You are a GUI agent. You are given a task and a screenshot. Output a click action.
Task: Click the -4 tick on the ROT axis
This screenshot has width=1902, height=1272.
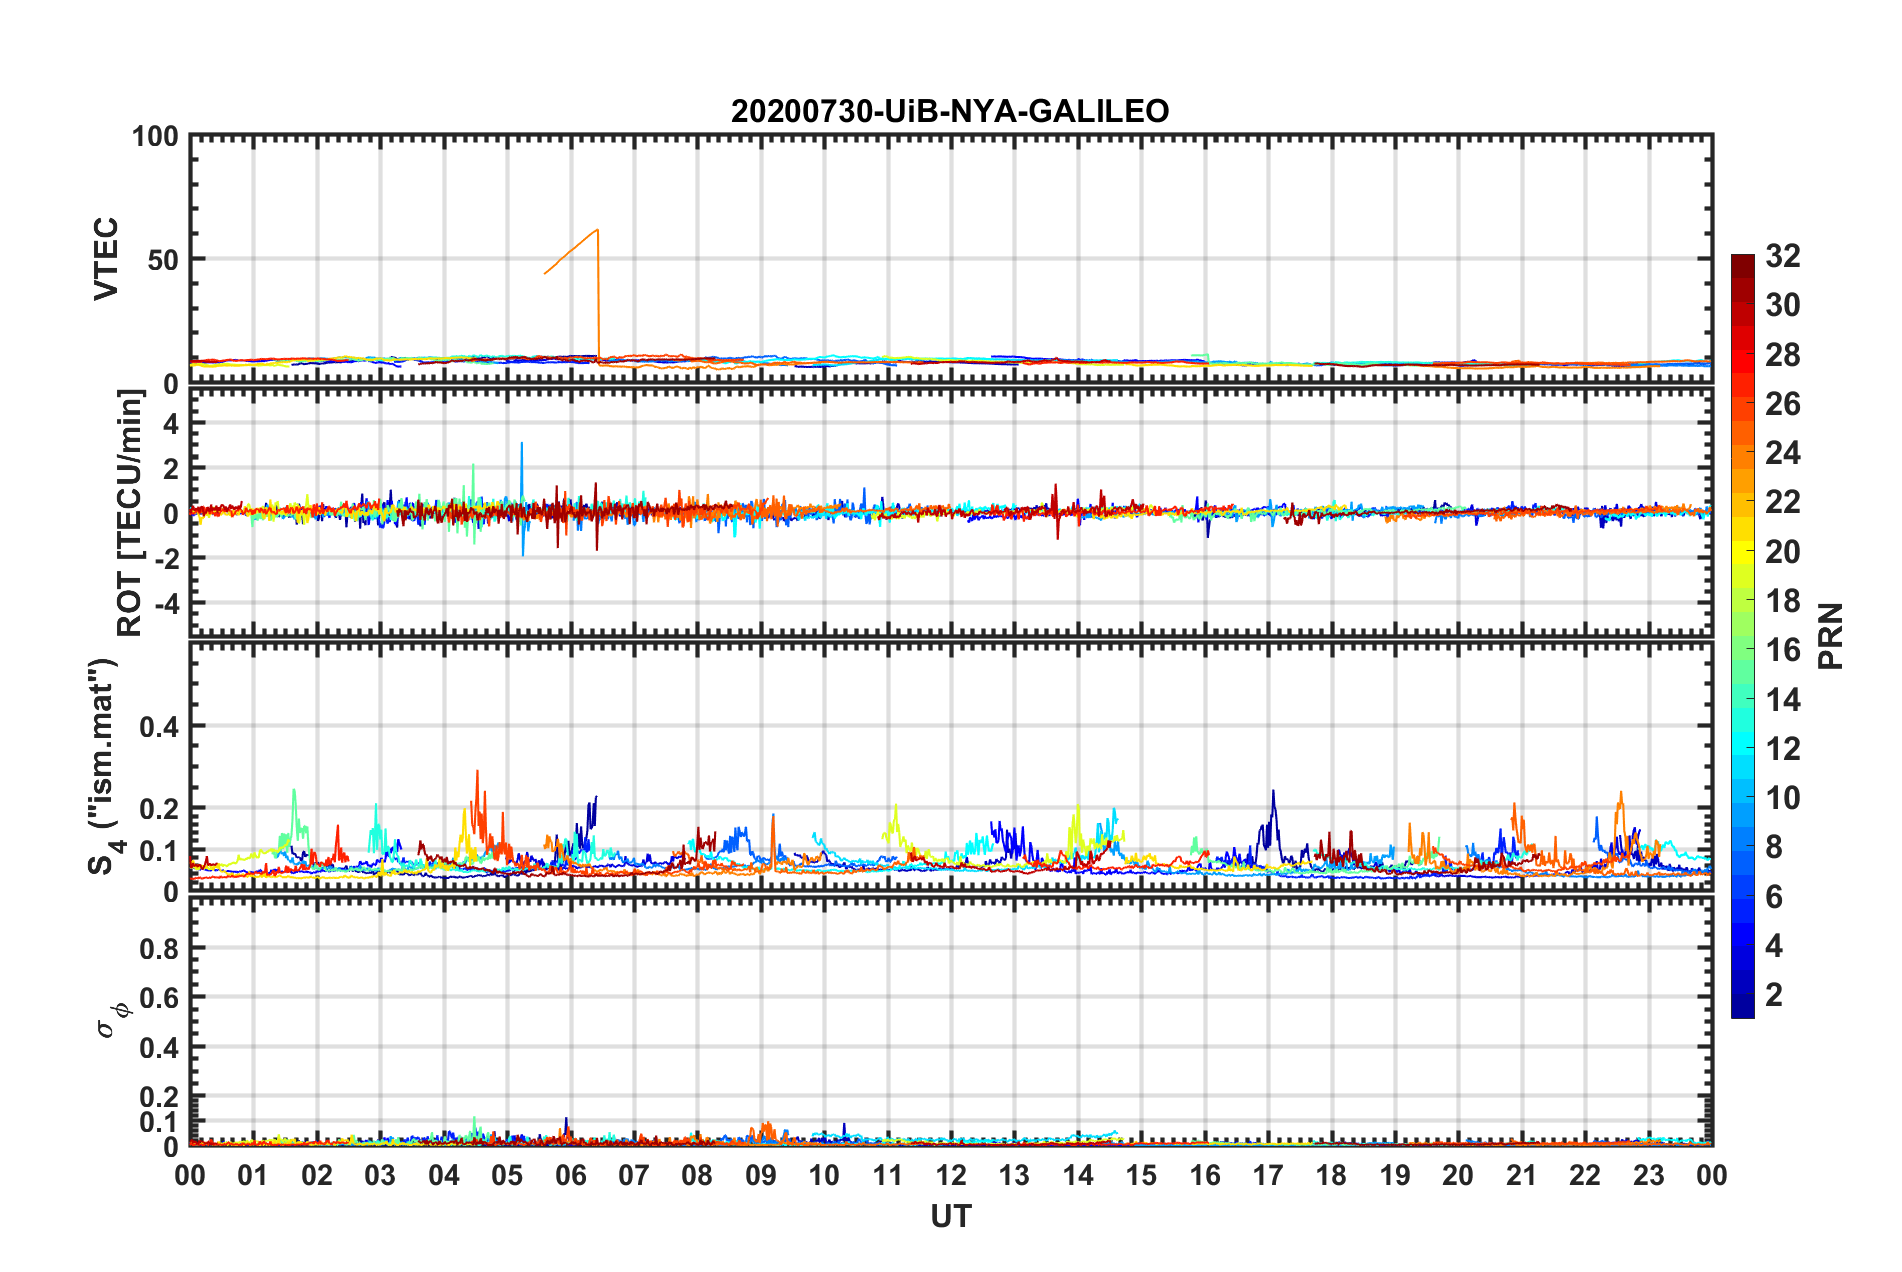tap(165, 603)
